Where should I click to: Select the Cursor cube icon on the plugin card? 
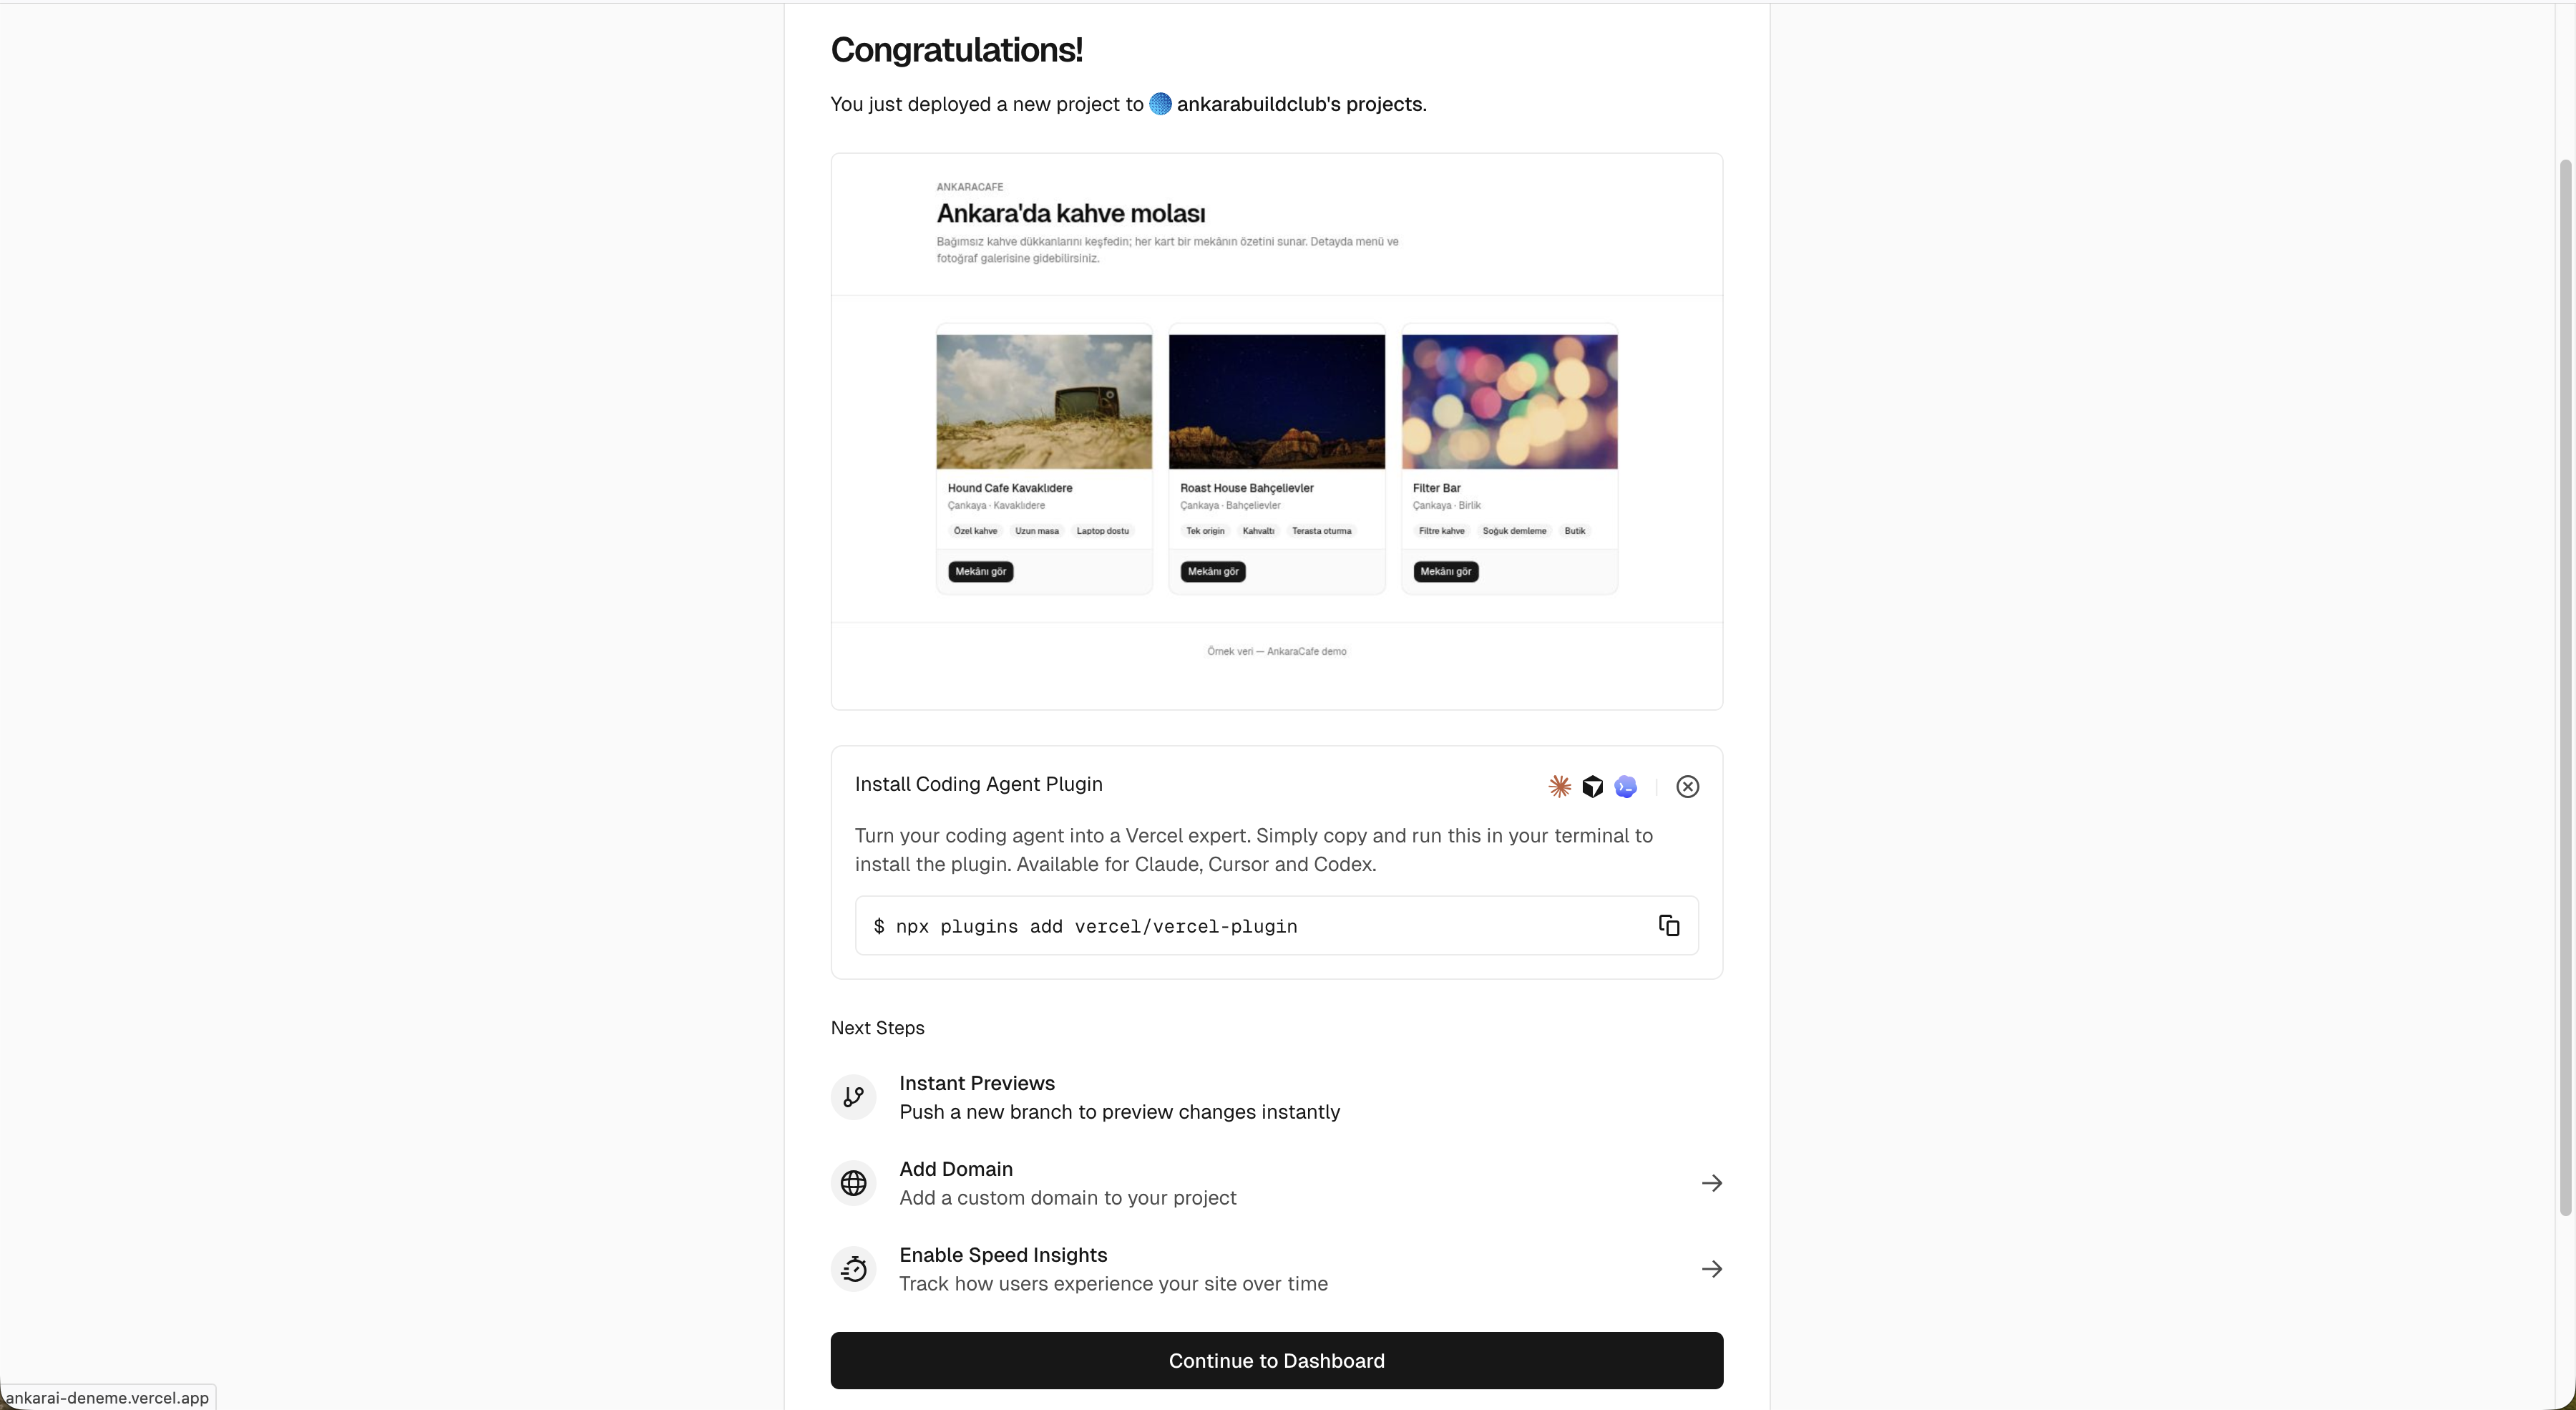pos(1592,787)
